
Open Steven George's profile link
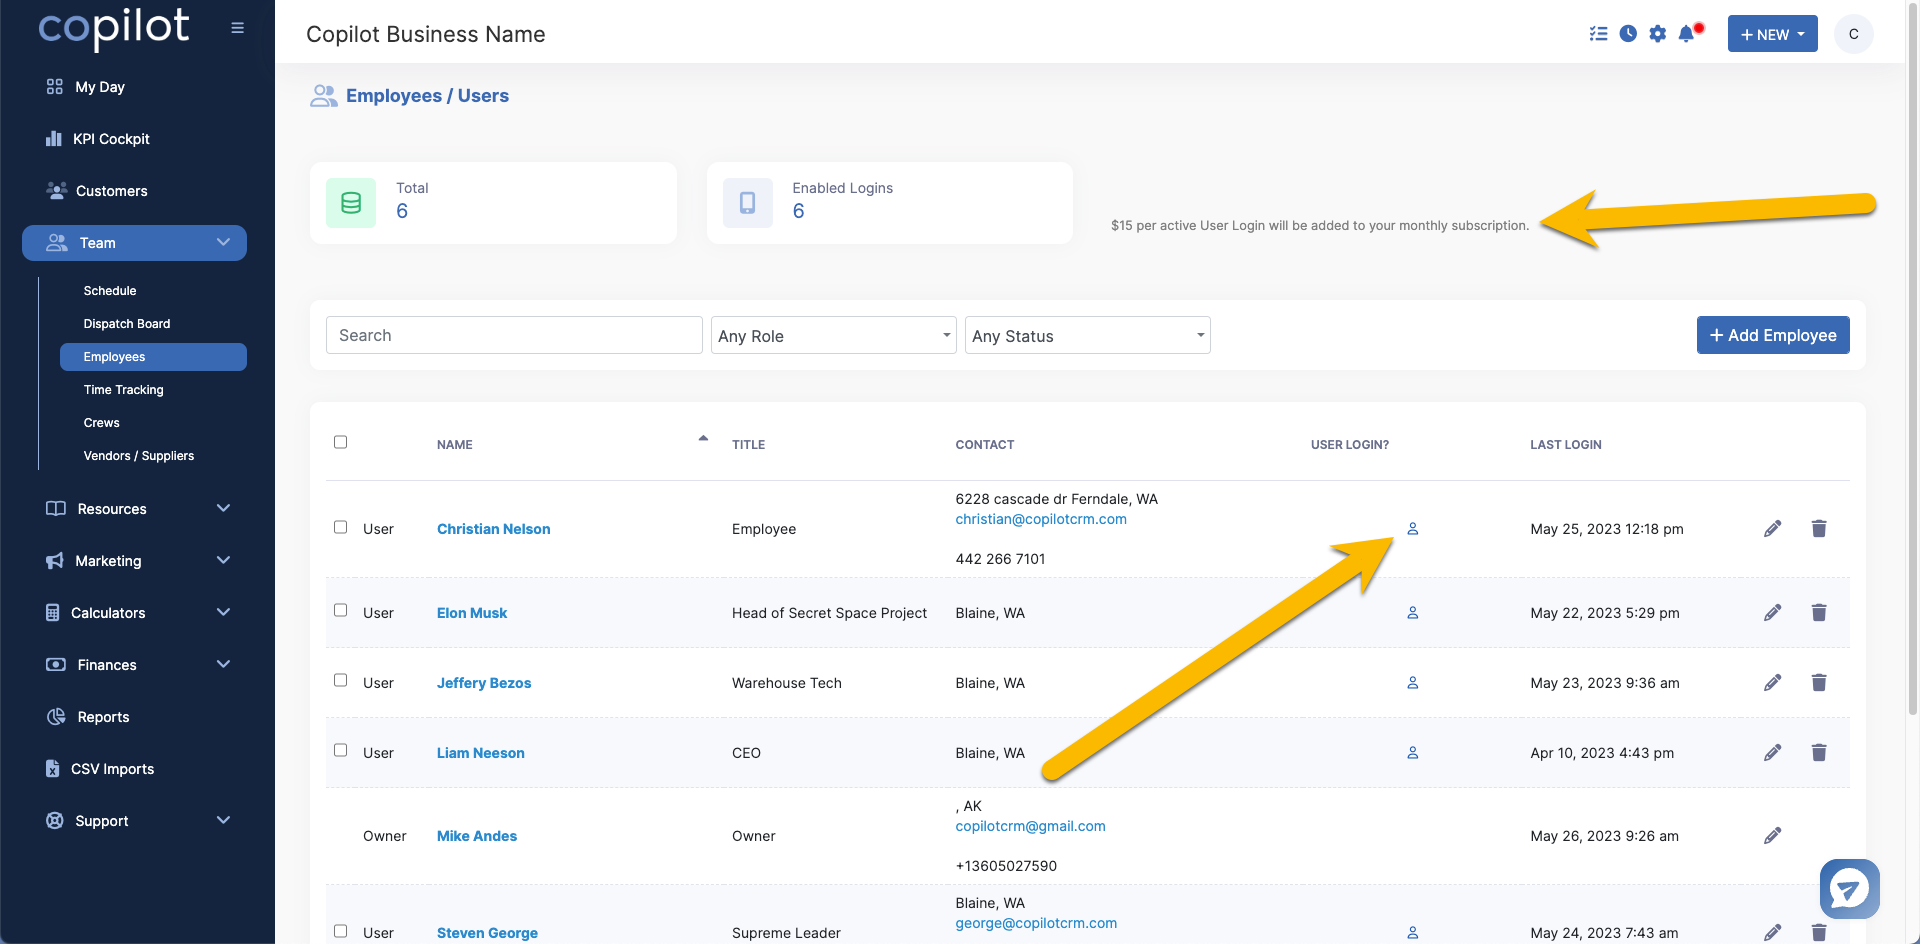487,933
